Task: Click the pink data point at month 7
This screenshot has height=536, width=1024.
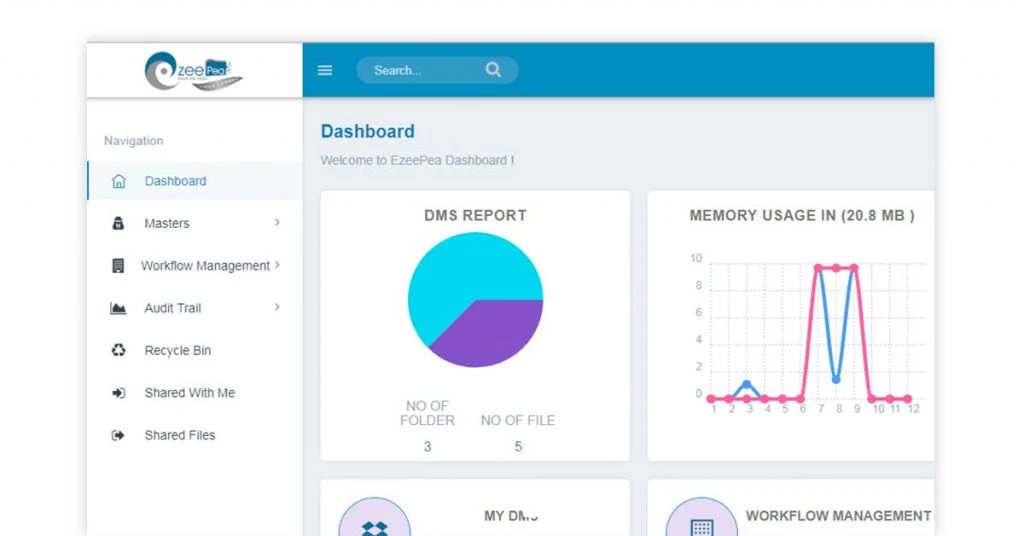Action: tap(818, 268)
